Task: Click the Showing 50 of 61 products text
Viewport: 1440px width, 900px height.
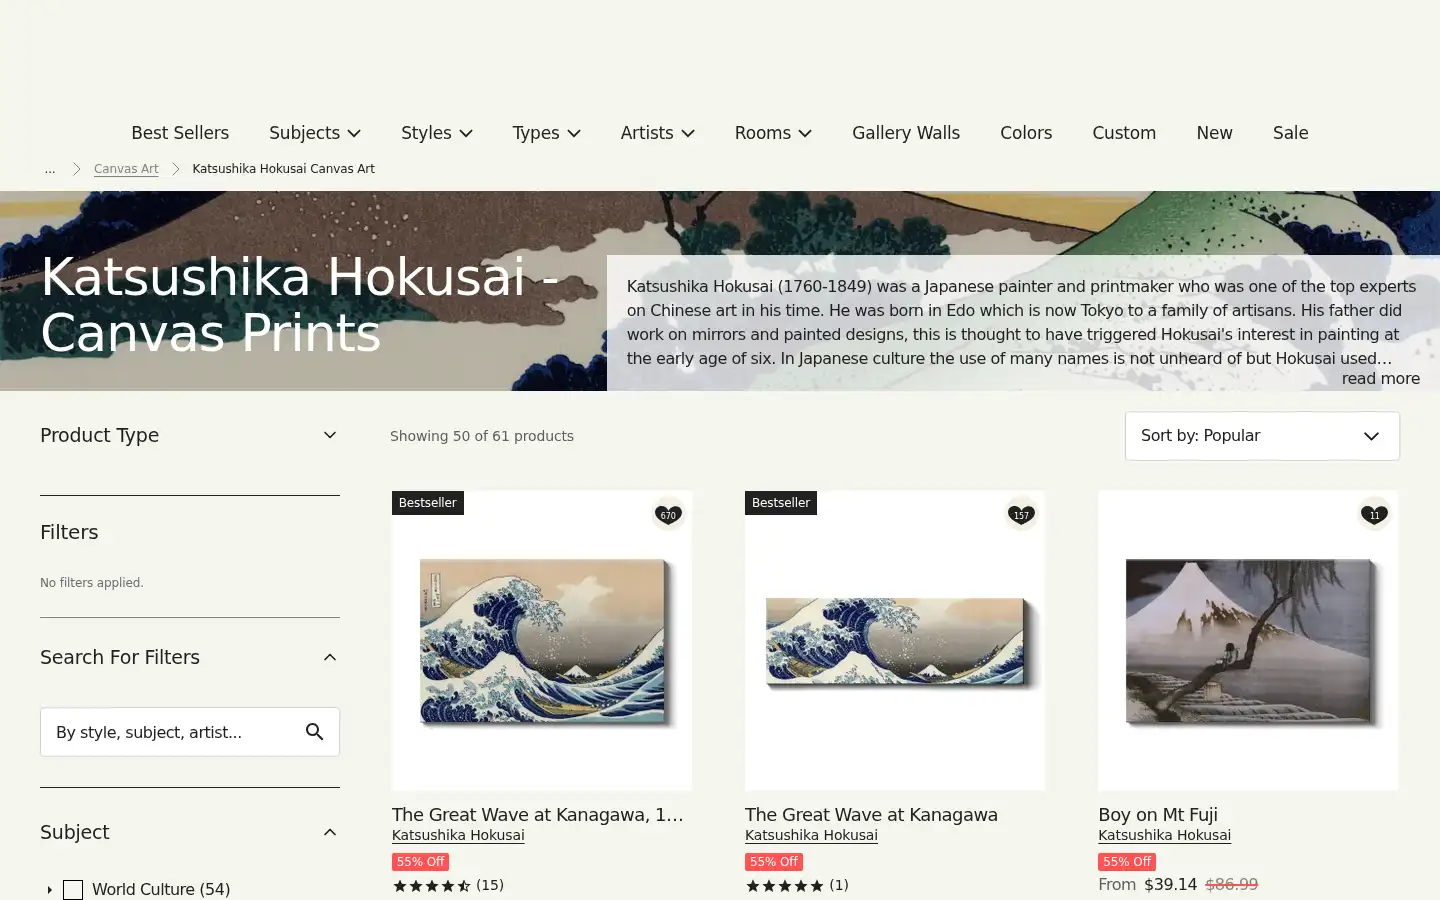Action: pyautogui.click(x=482, y=436)
